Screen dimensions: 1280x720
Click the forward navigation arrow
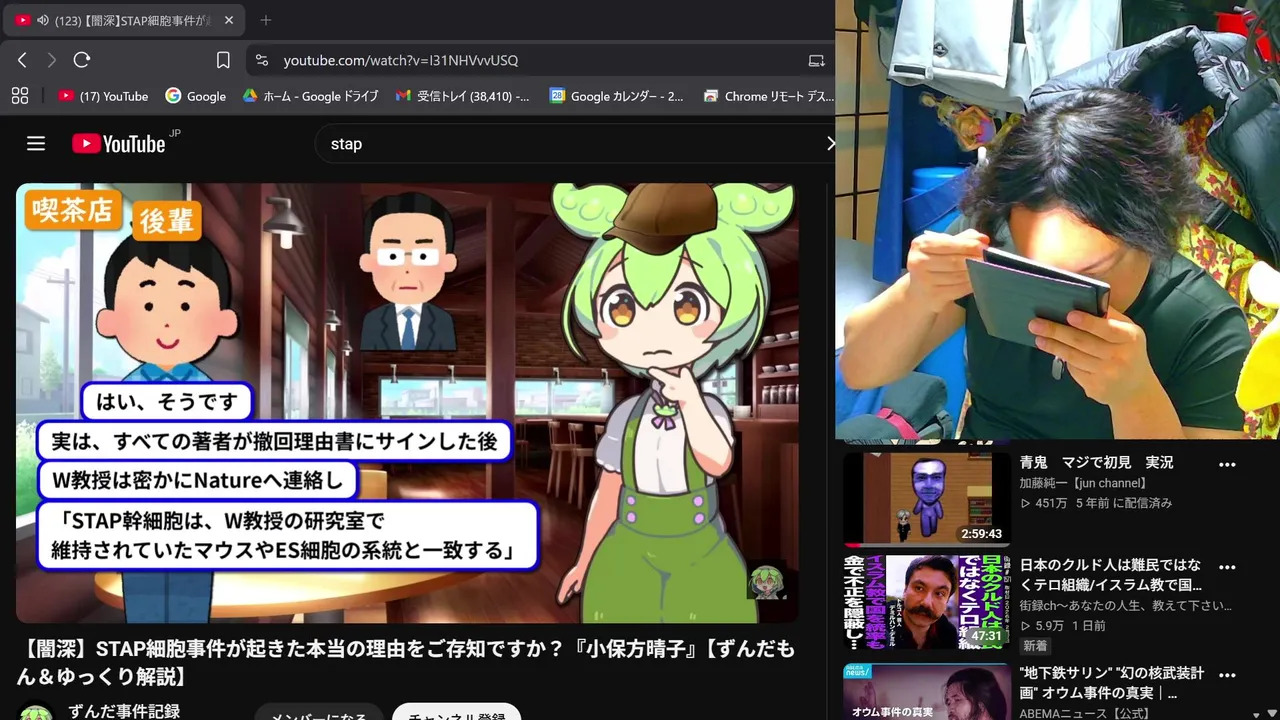(52, 60)
